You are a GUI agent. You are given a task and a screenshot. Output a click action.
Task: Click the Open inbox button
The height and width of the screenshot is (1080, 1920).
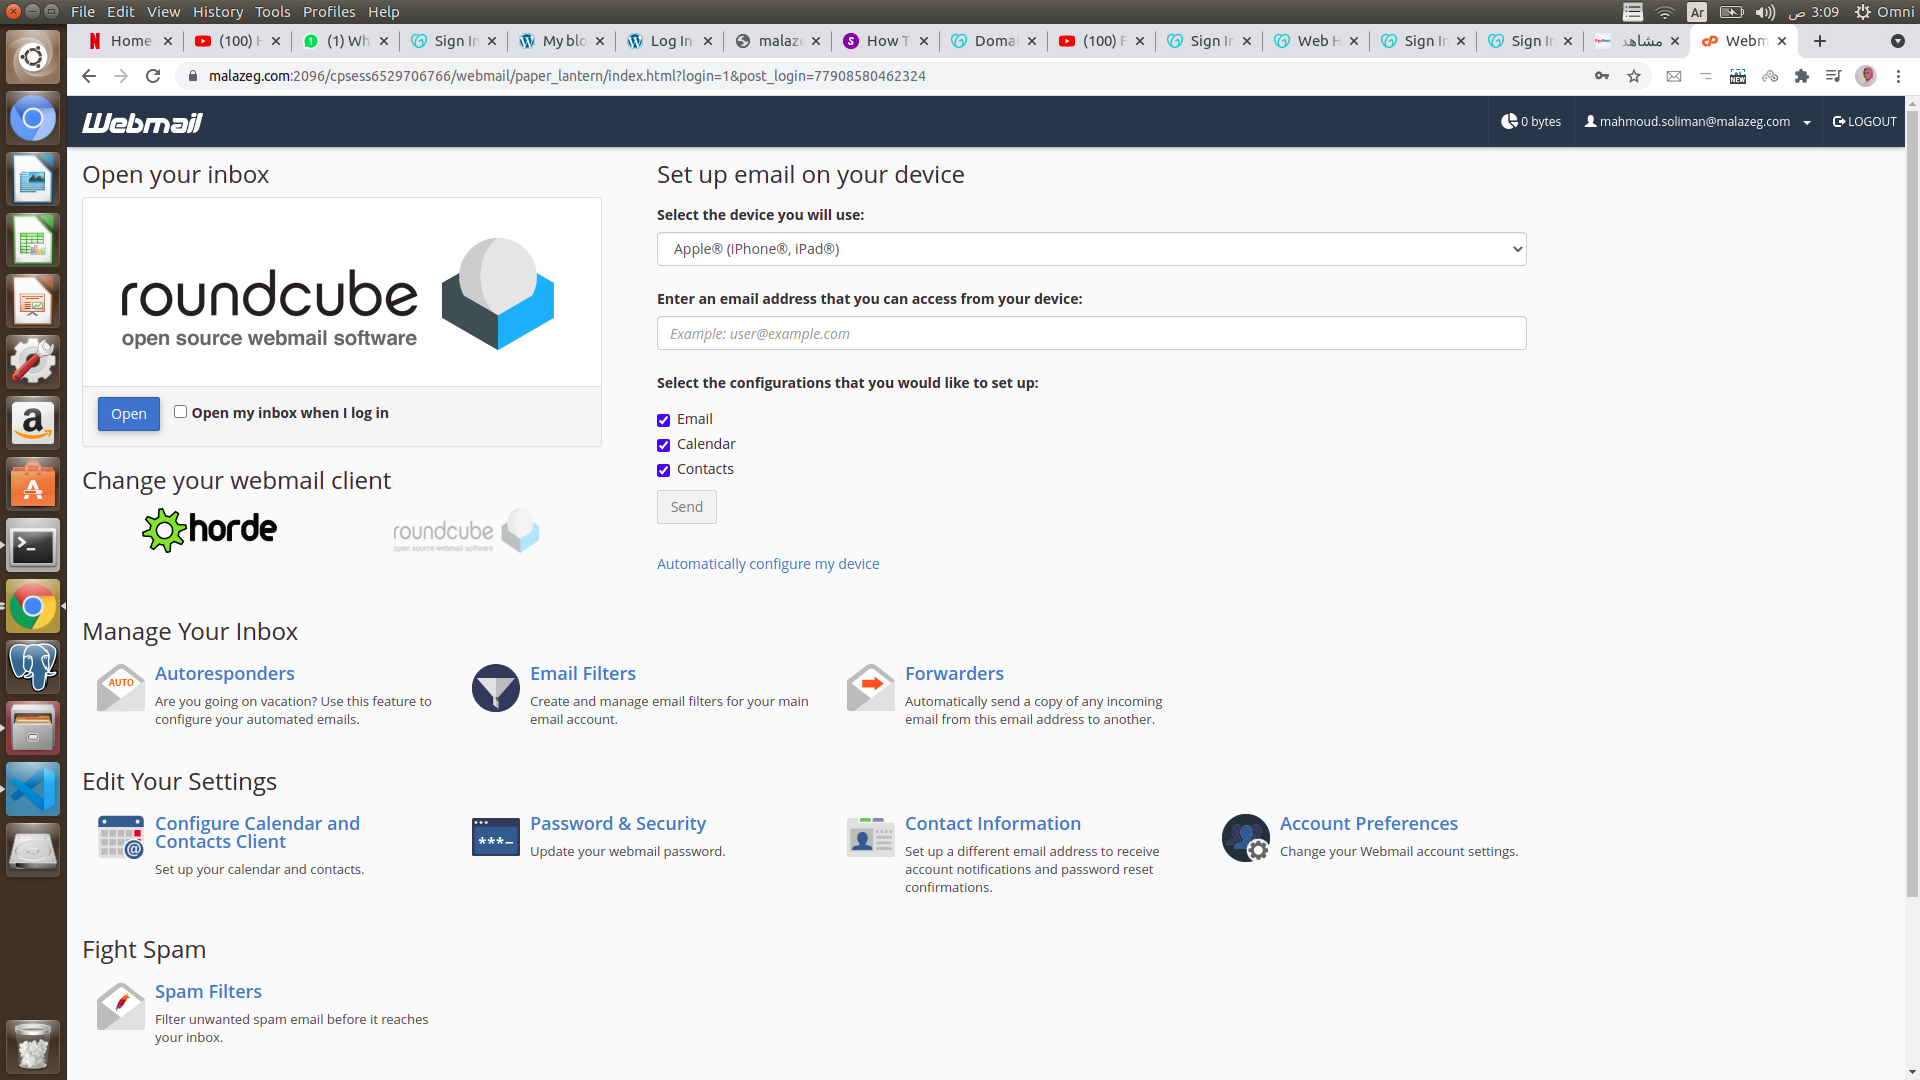tap(128, 414)
